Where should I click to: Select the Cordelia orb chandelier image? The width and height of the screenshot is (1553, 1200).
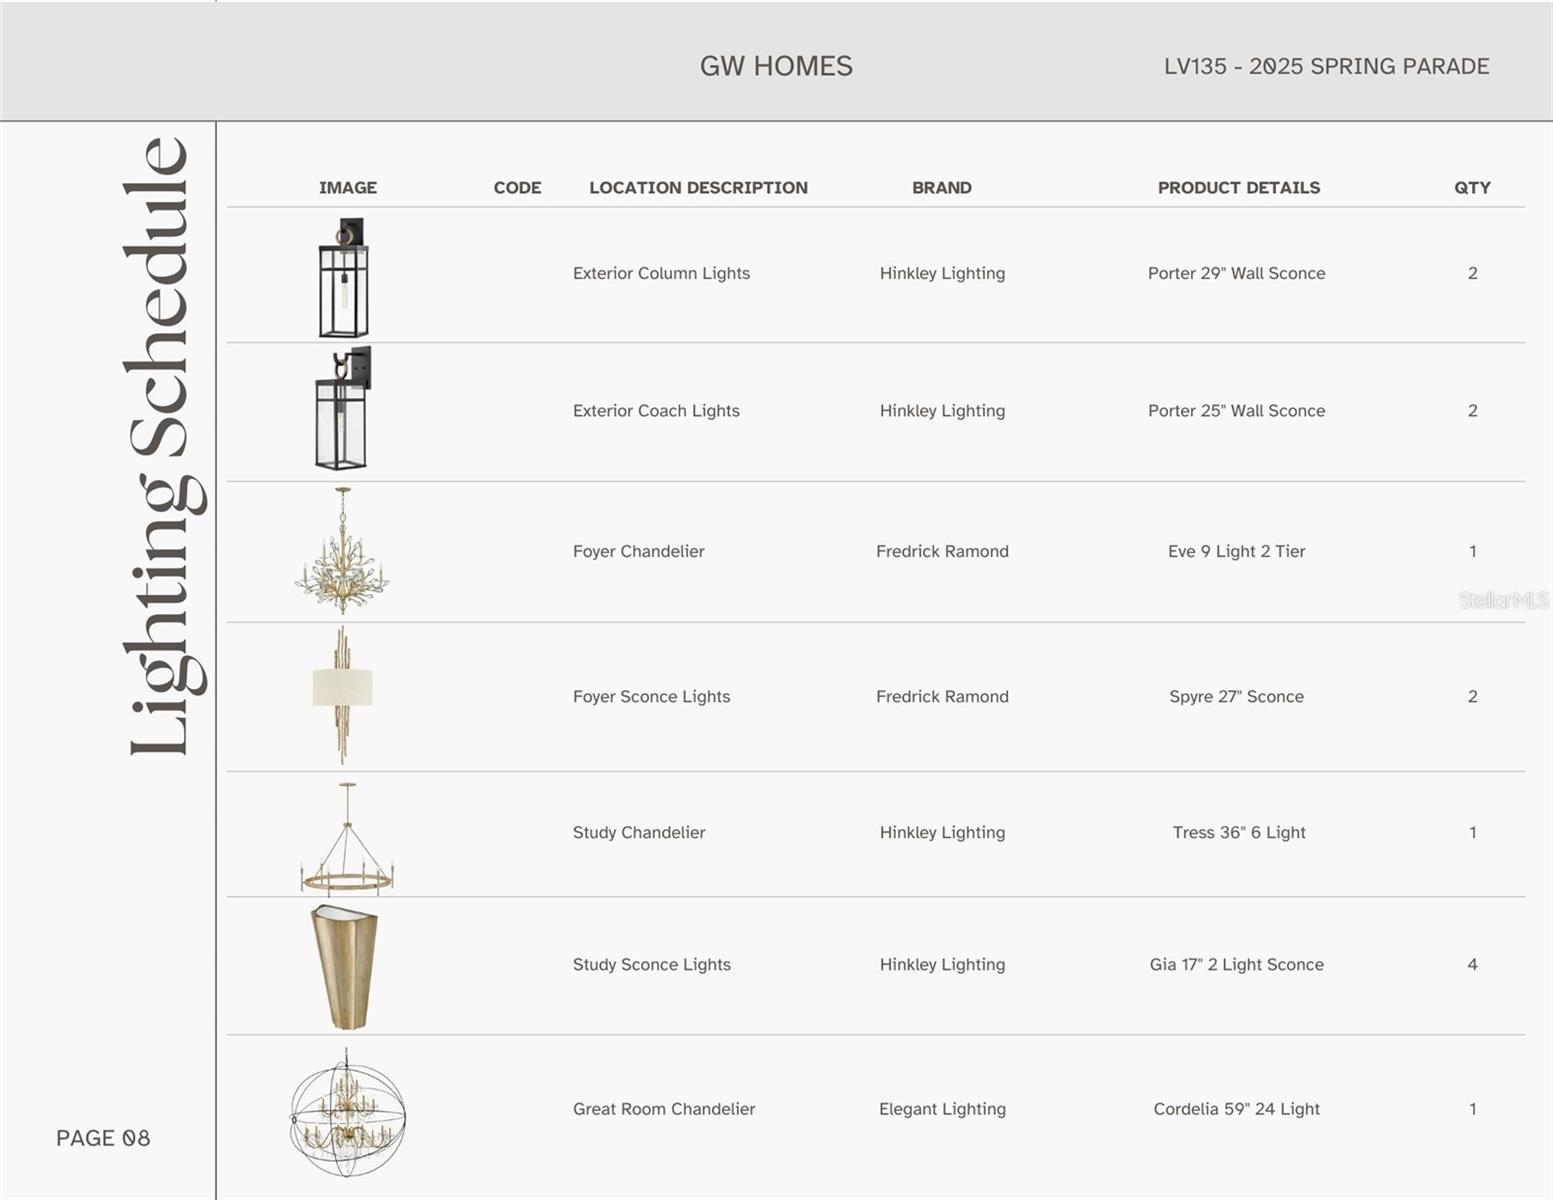[x=347, y=1112]
